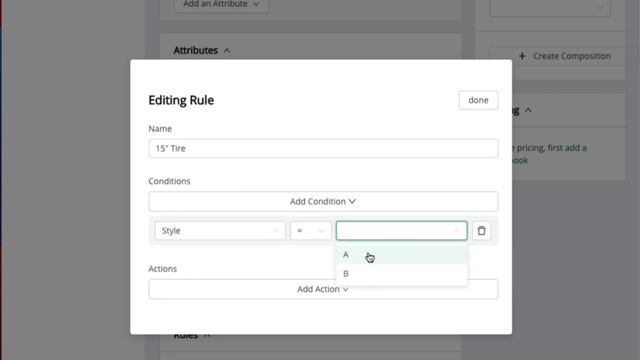Open the Style attribute dropdown

coord(220,231)
